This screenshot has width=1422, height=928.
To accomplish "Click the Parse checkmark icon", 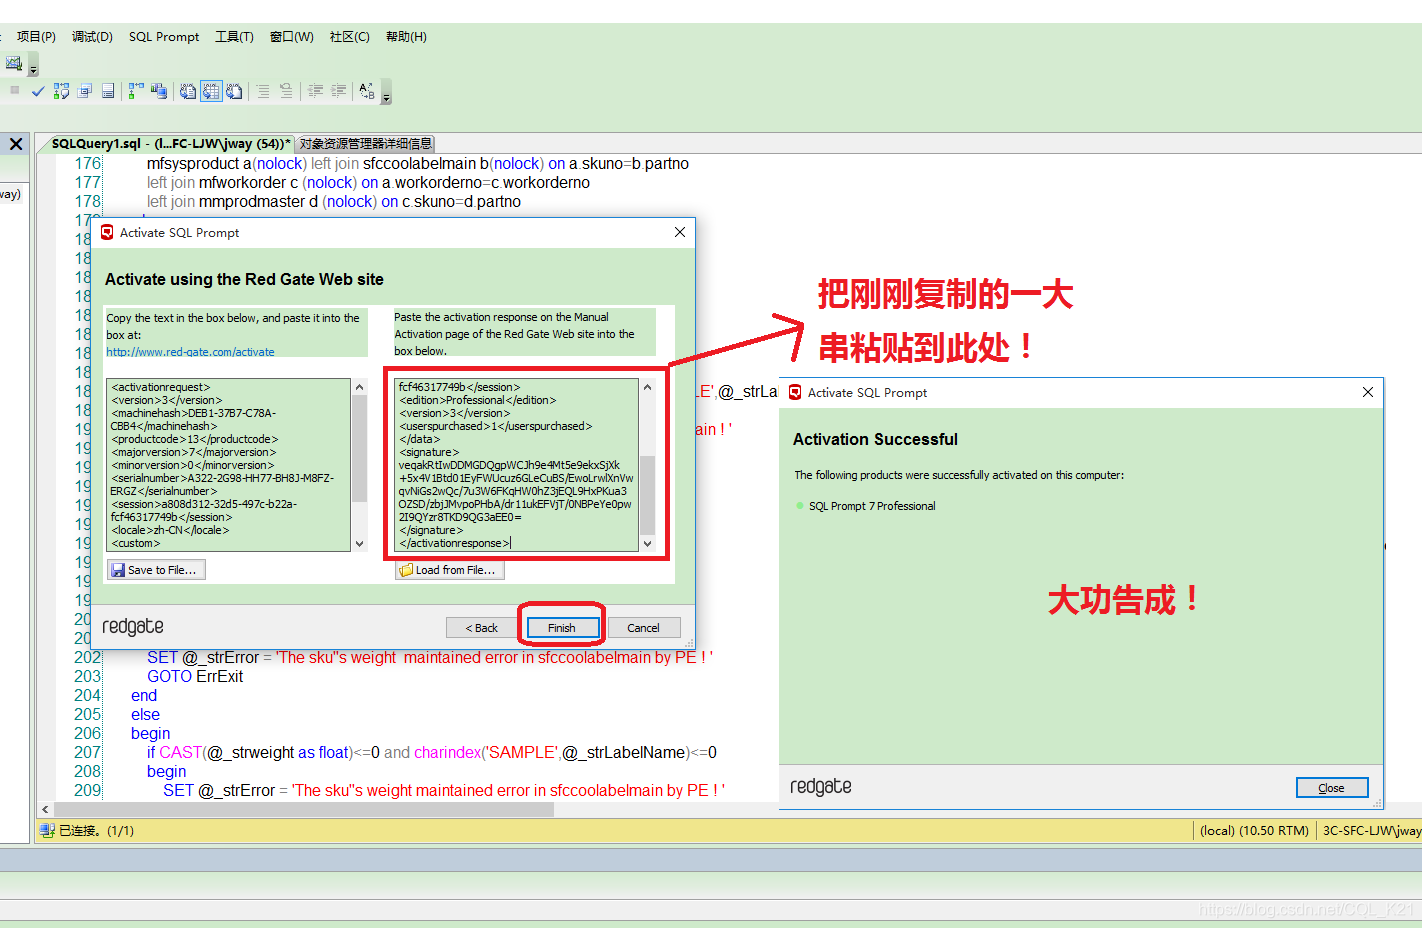I will (x=38, y=91).
